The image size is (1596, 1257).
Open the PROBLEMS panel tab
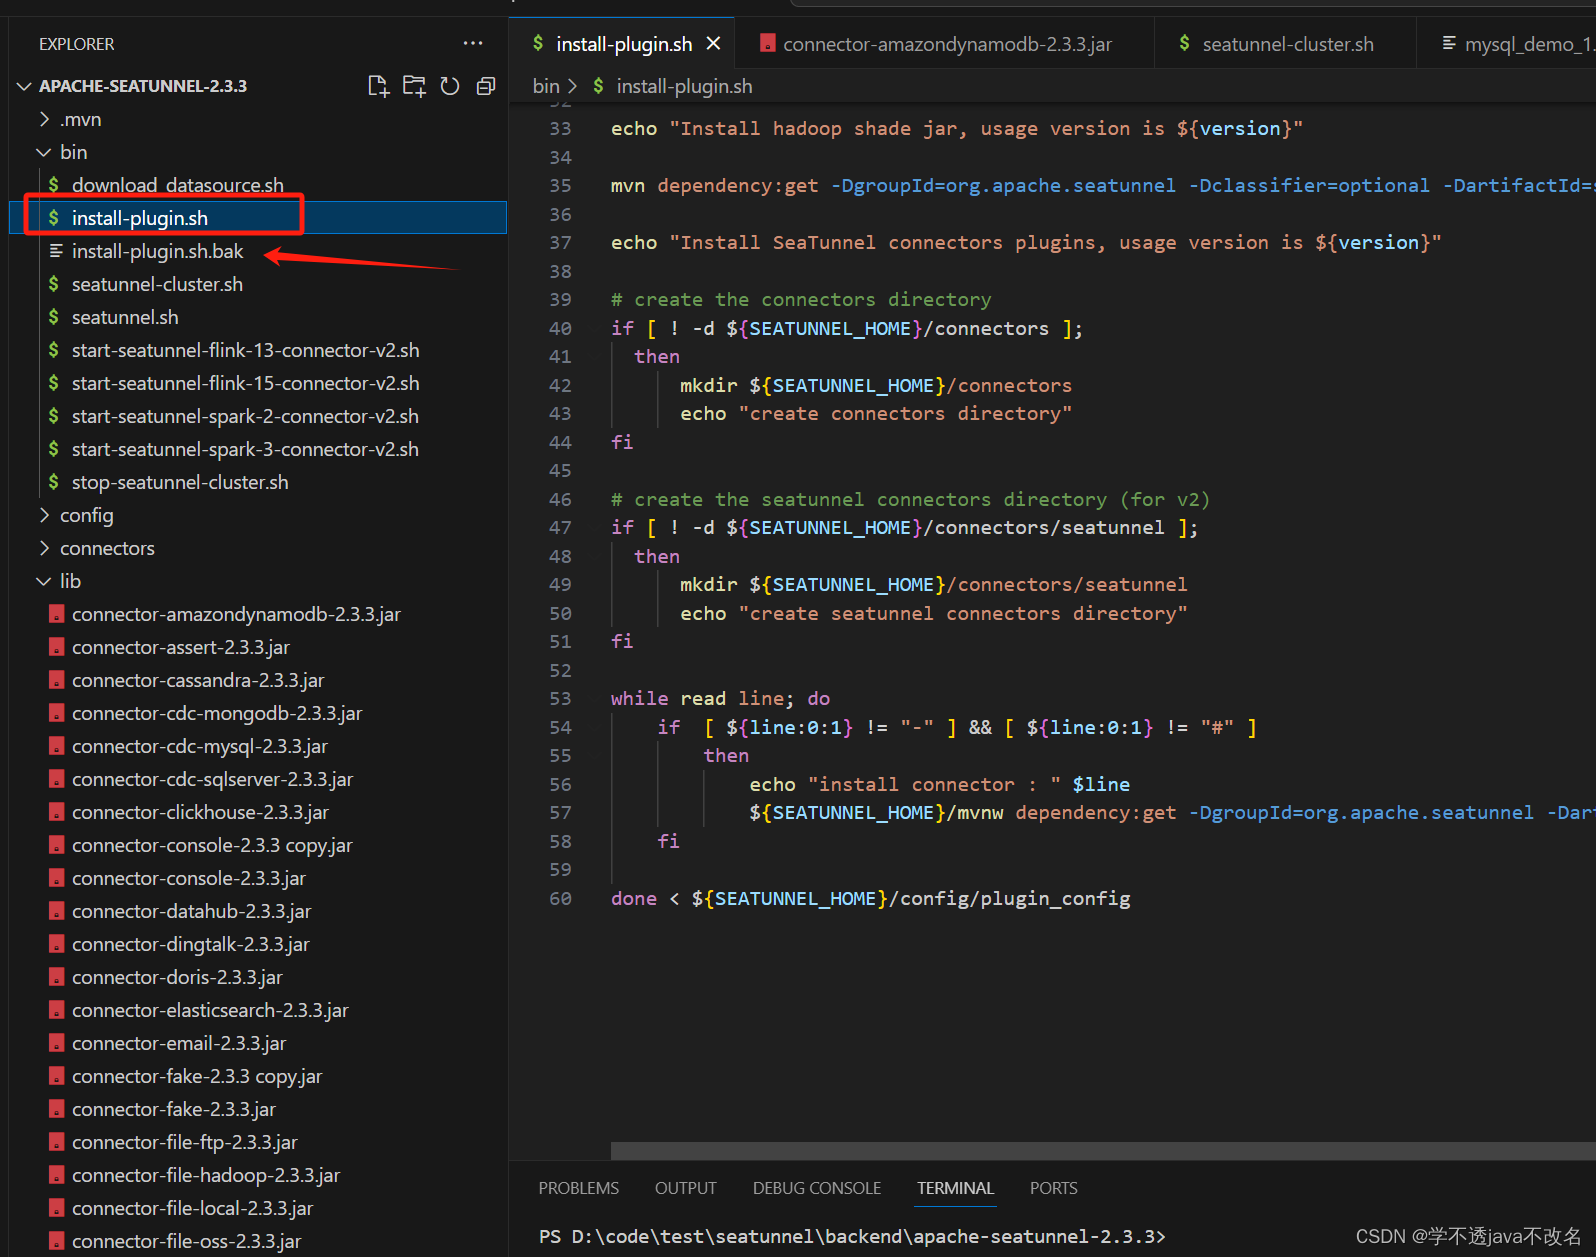578,1188
